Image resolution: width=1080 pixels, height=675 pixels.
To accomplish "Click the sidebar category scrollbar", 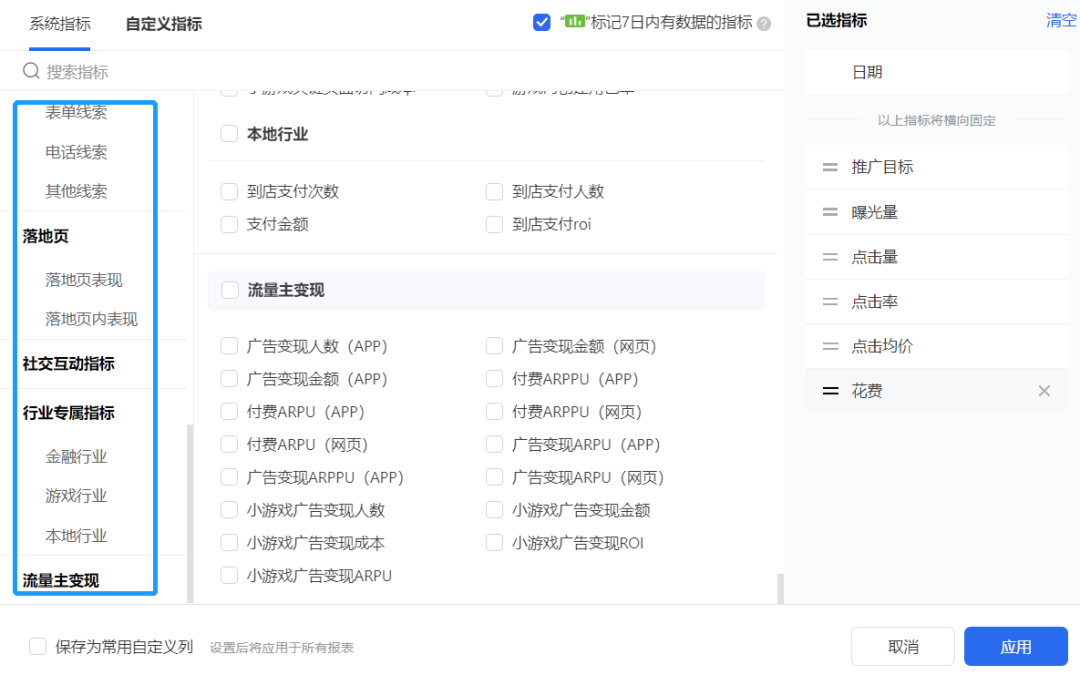I will click(190, 513).
